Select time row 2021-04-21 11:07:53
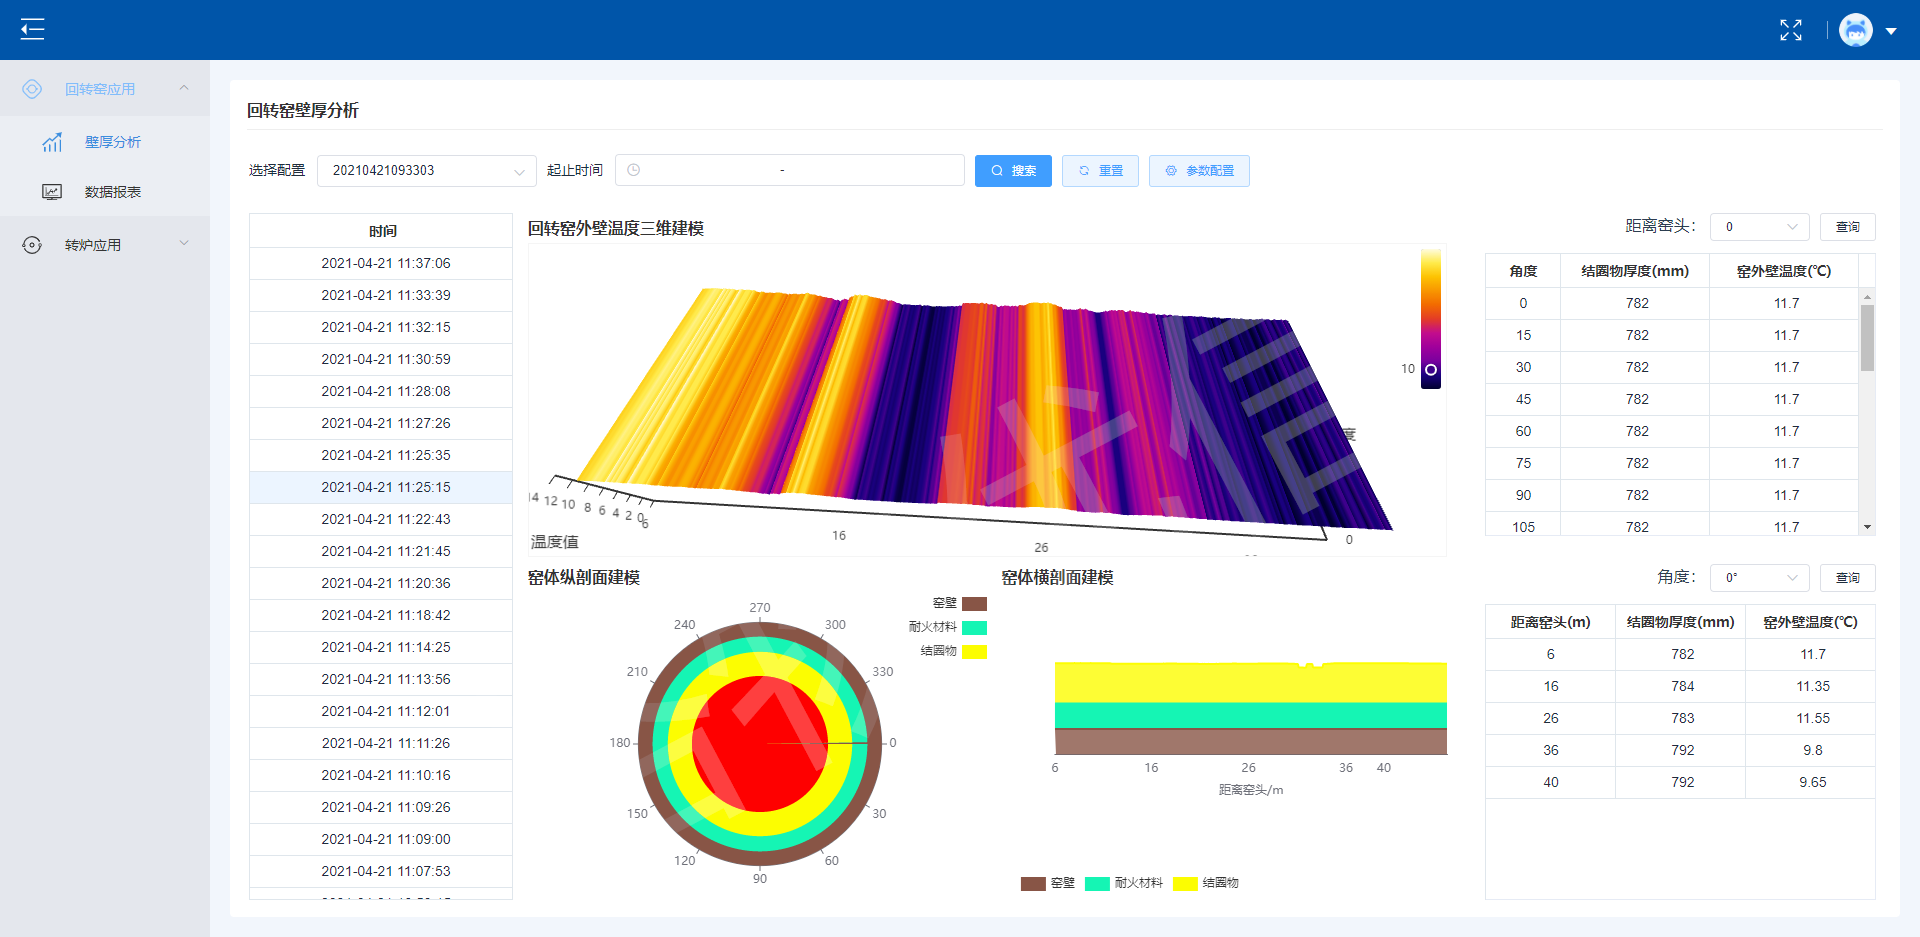Image resolution: width=1920 pixels, height=937 pixels. tap(381, 871)
